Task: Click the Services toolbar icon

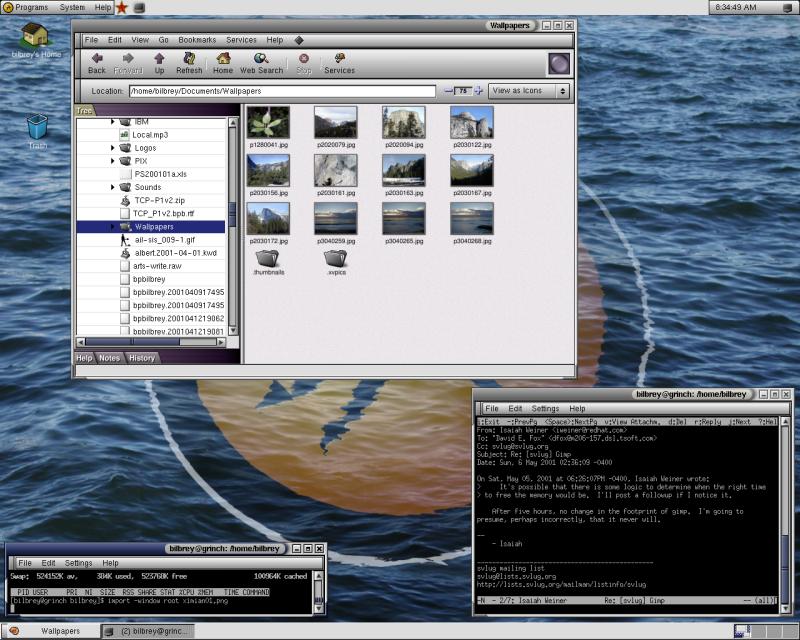Action: click(339, 62)
